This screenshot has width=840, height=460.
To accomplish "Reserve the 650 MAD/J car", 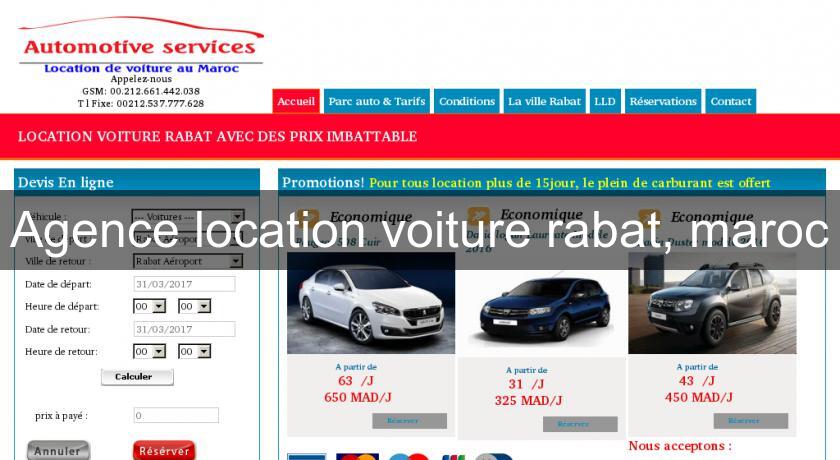I will pyautogui.click(x=410, y=421).
